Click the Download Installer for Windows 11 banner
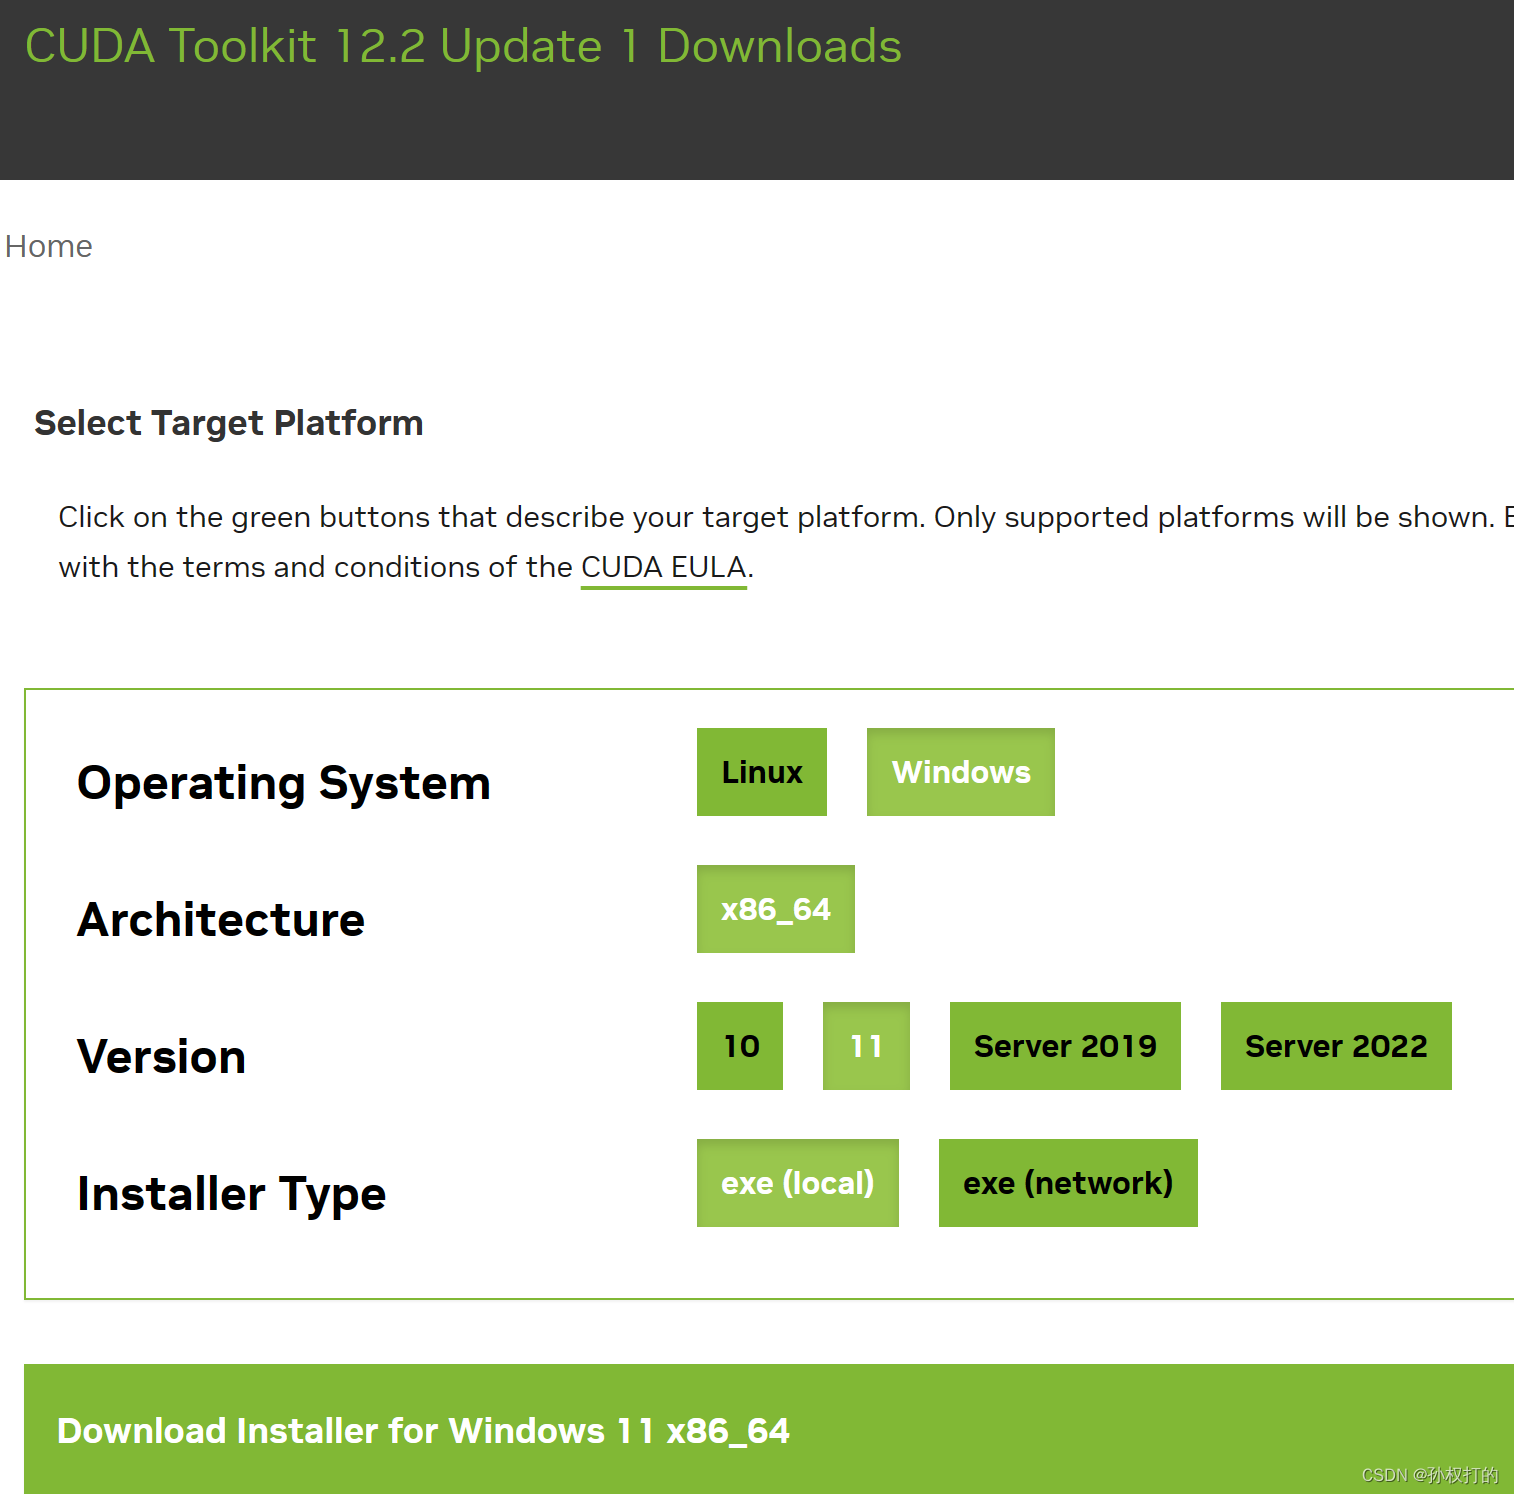 [x=769, y=1430]
